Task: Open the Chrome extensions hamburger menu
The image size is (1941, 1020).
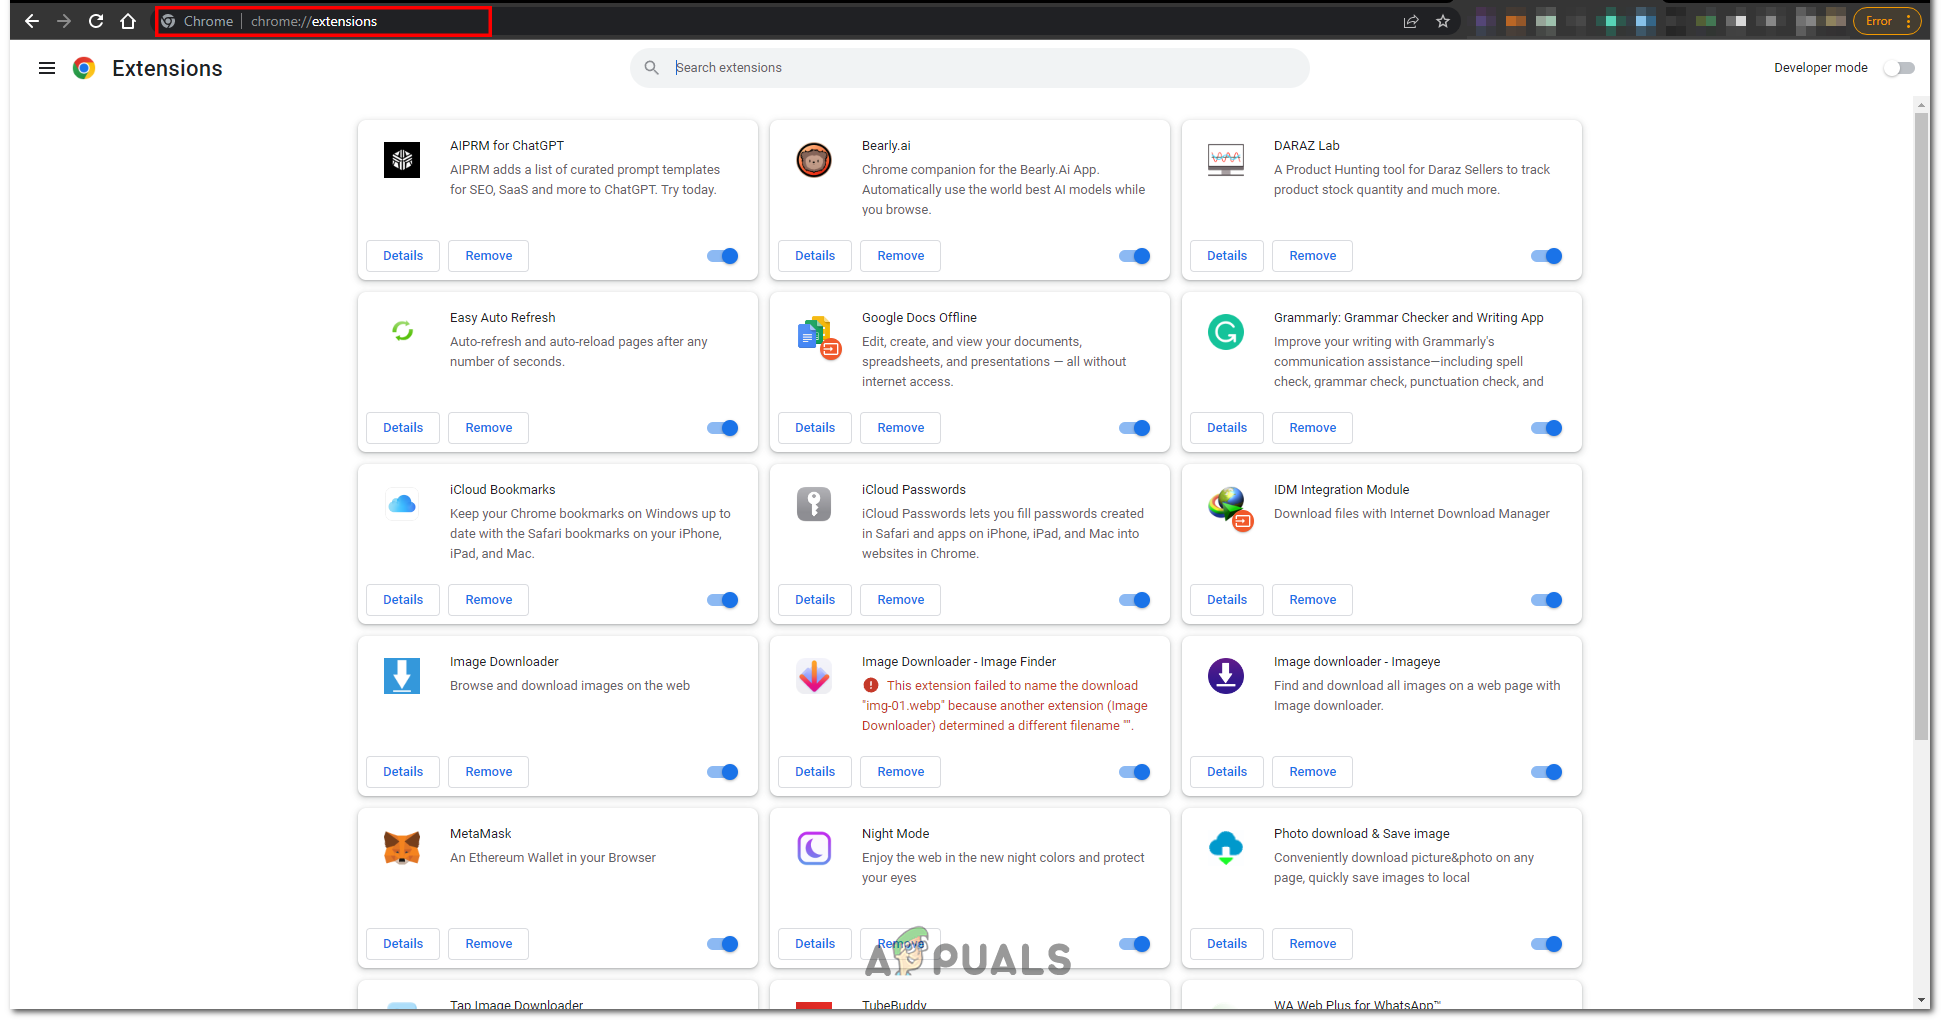Action: tap(47, 67)
